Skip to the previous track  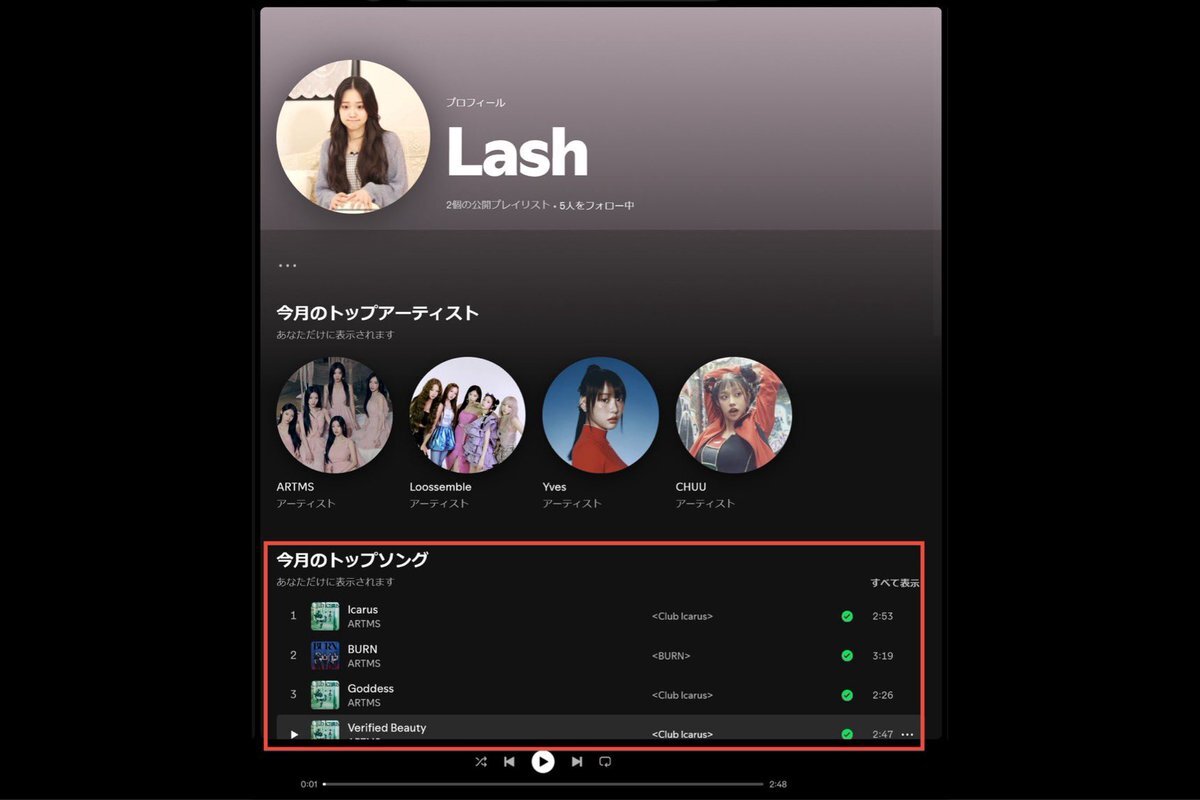point(509,762)
